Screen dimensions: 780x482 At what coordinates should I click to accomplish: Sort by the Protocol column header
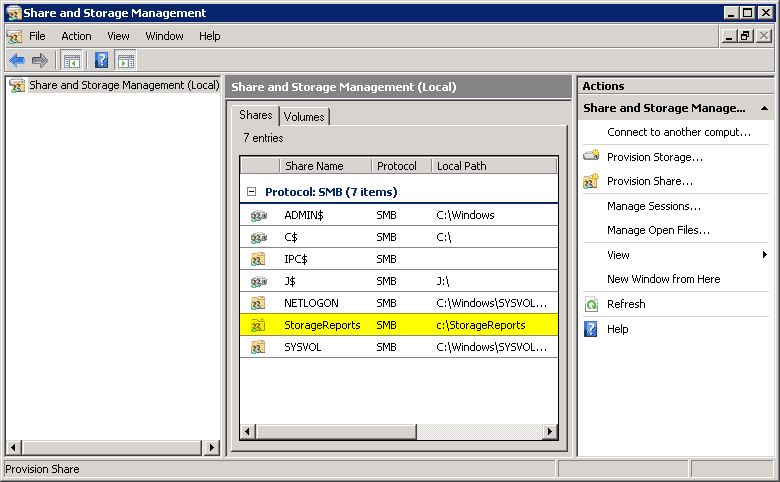(x=401, y=166)
